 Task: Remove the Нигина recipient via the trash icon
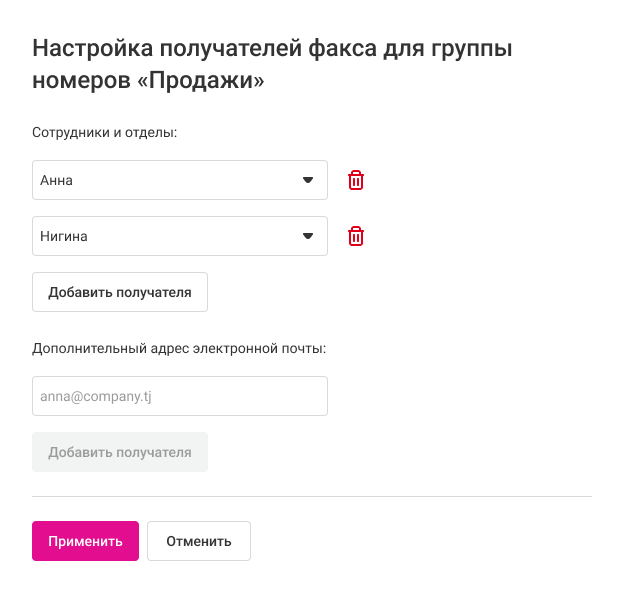tap(356, 236)
